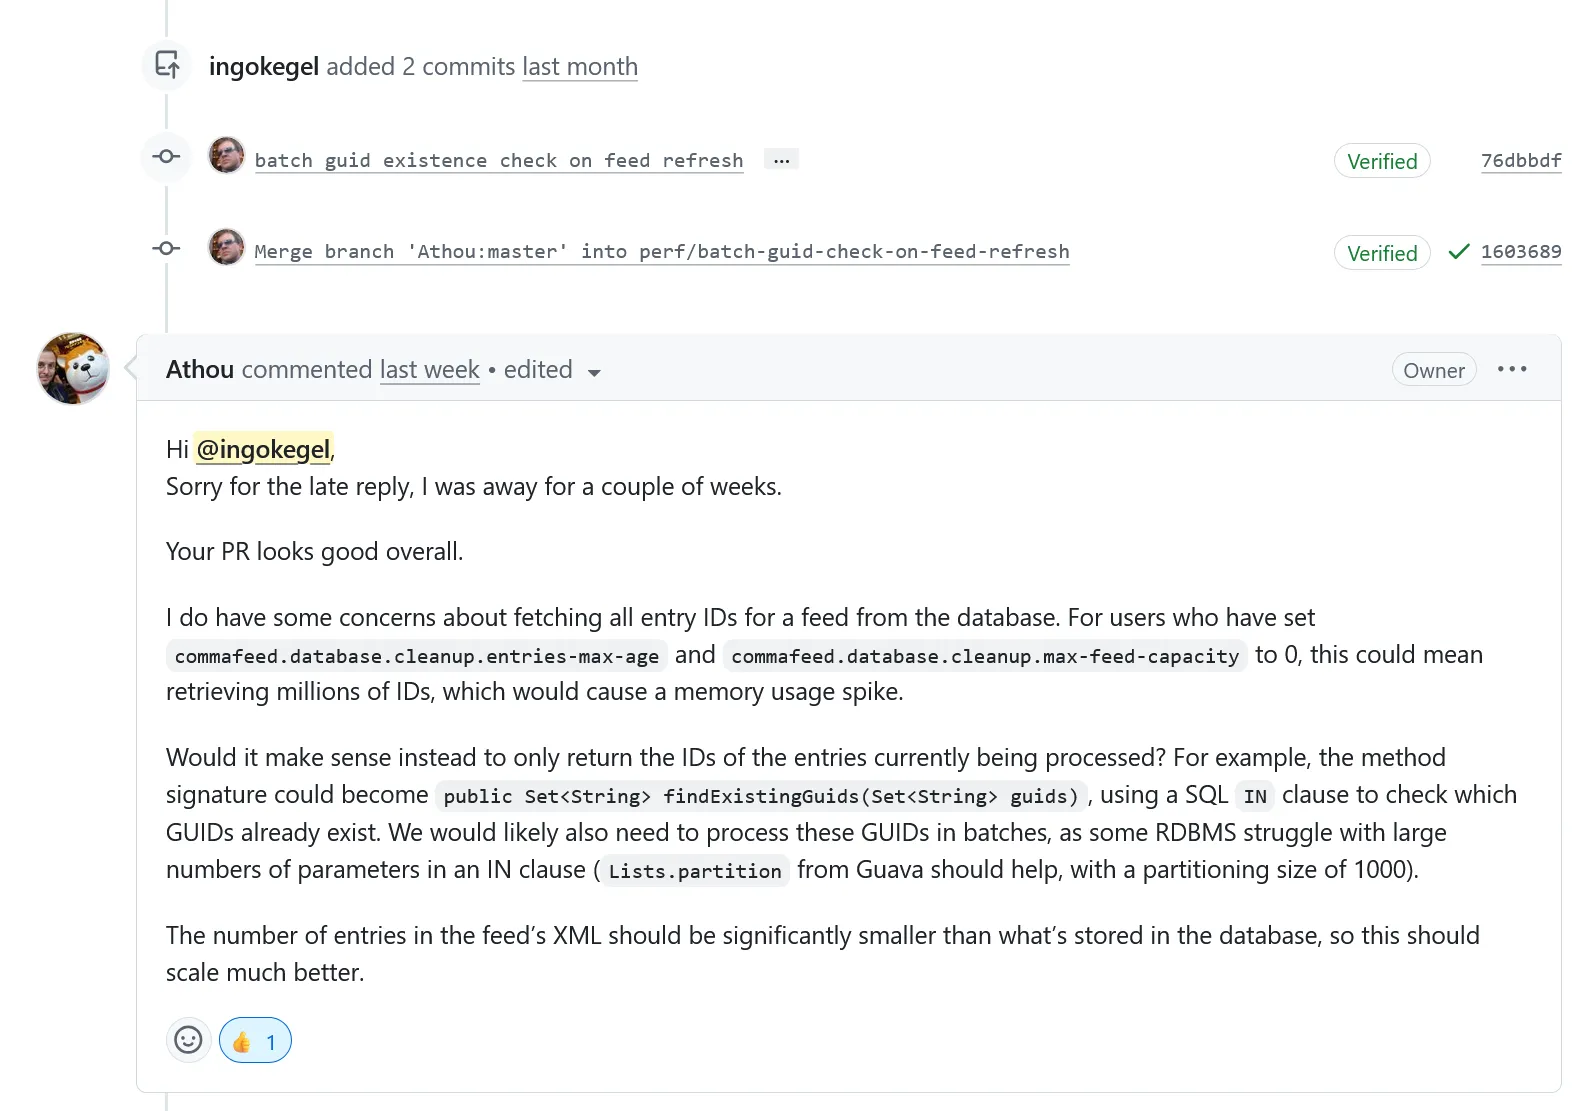Toggle the thumbs up reaction

255,1041
